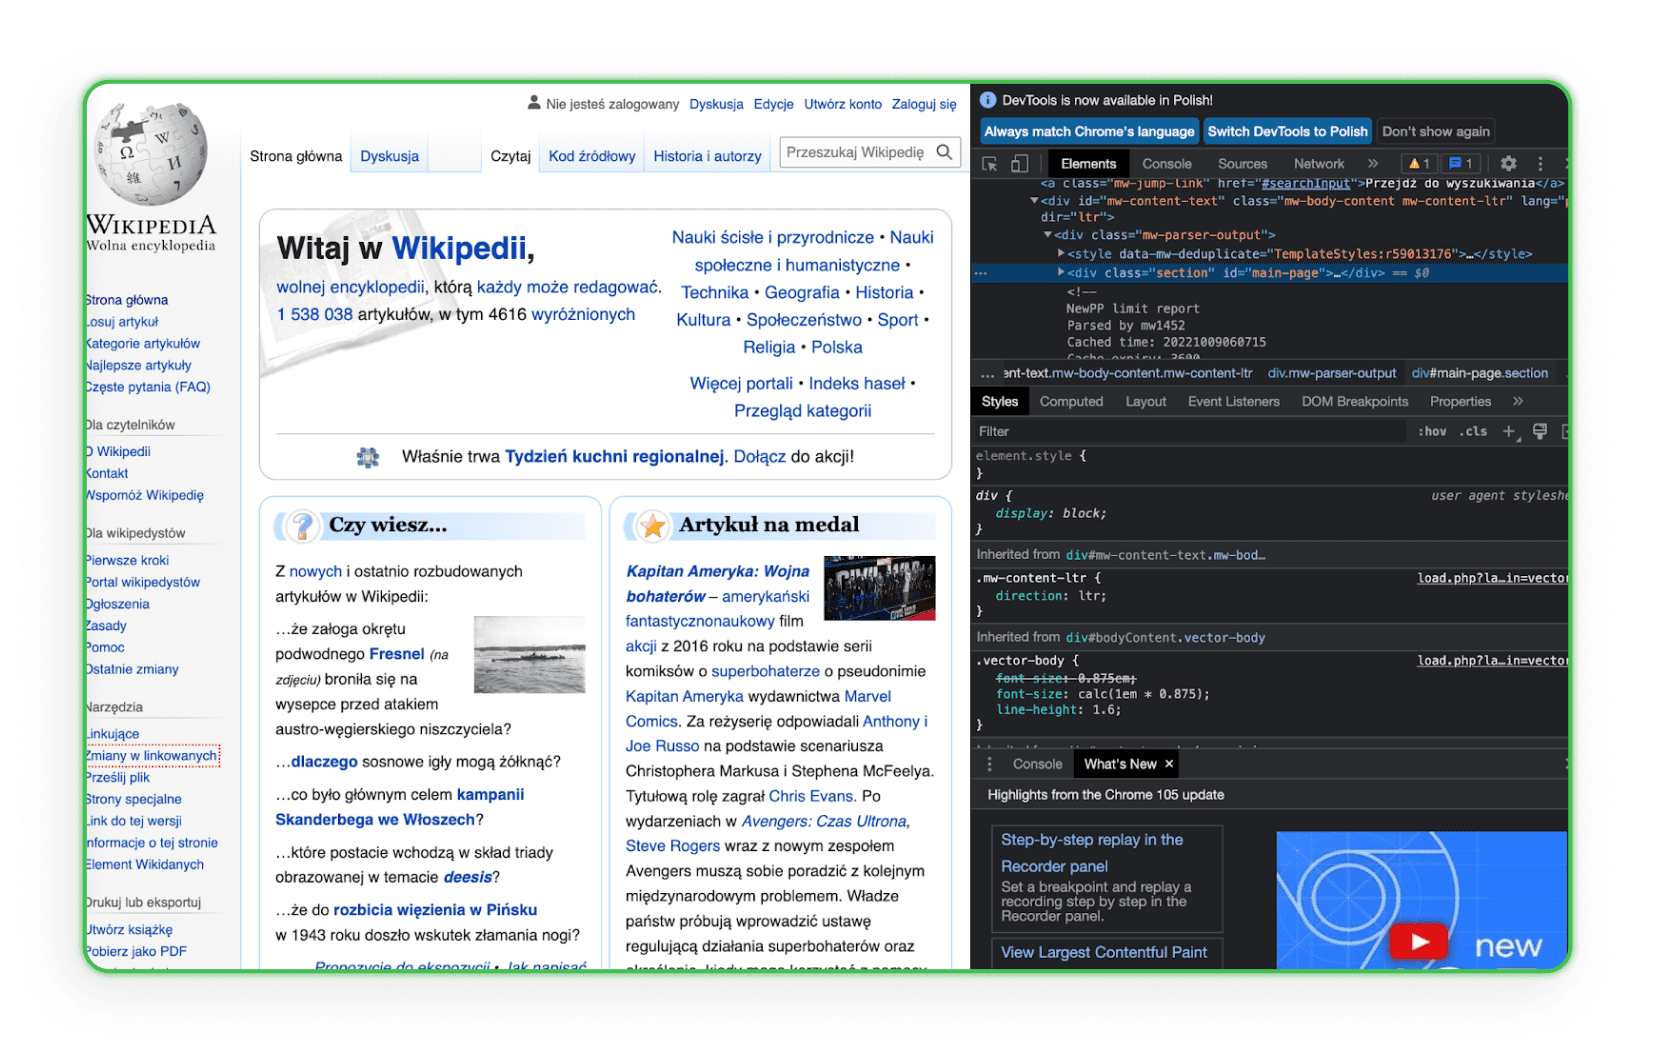Click Pobierz jako PDF sidebar link
Image resolution: width=1655 pixels, height=1053 pixels.
(x=137, y=952)
